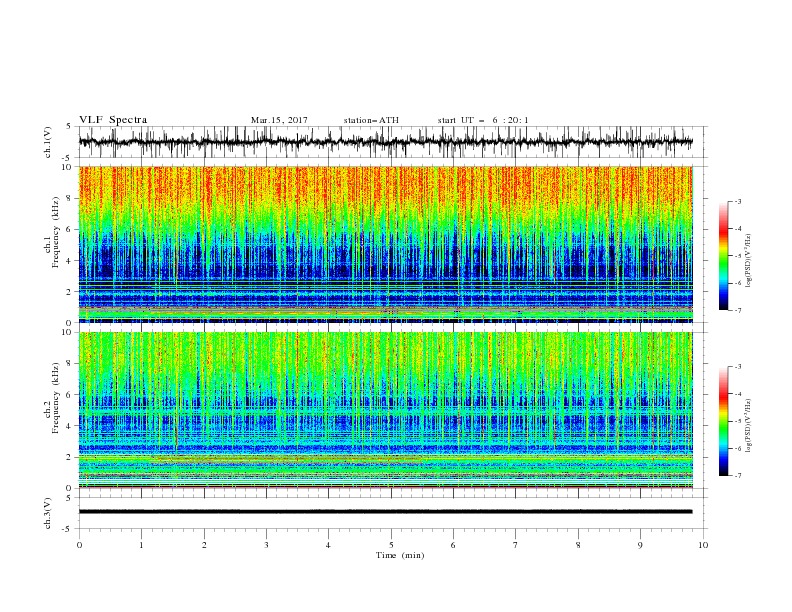Click the ch.3 flat voltage trace

[x=385, y=512]
